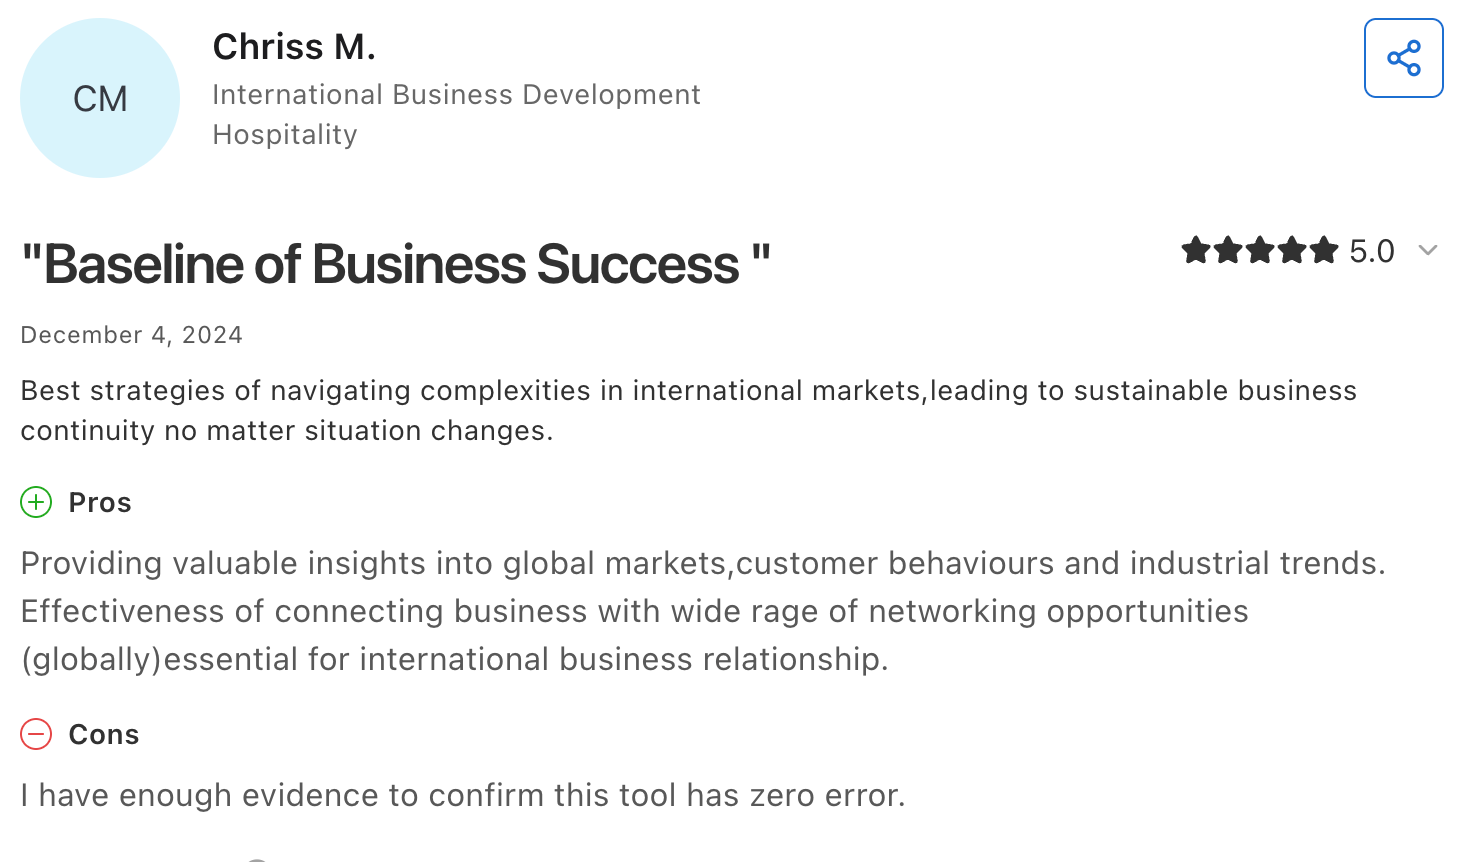Open reviewer Chriss M. name
The width and height of the screenshot is (1482, 862).
(294, 47)
